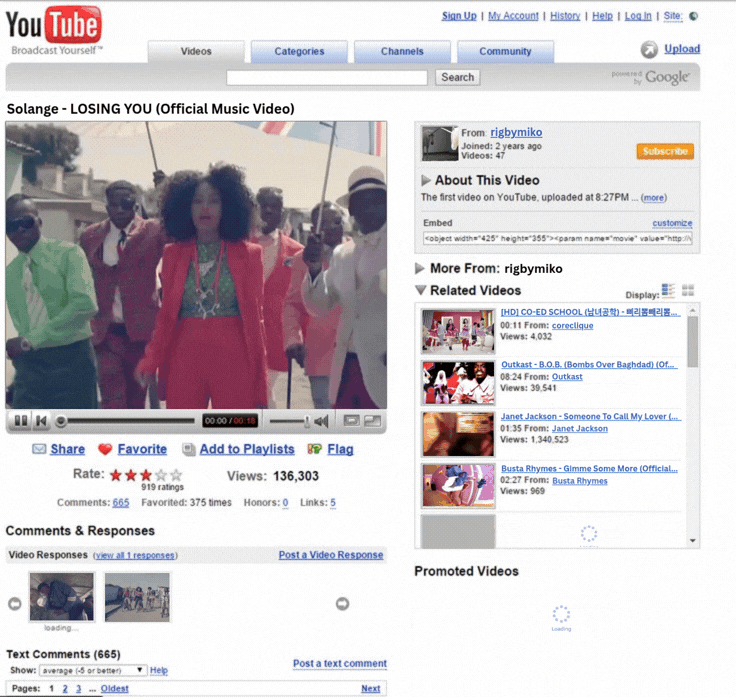Screen dimensions: 736x697
Task: Open the 665 comments count link
Action: point(121,503)
